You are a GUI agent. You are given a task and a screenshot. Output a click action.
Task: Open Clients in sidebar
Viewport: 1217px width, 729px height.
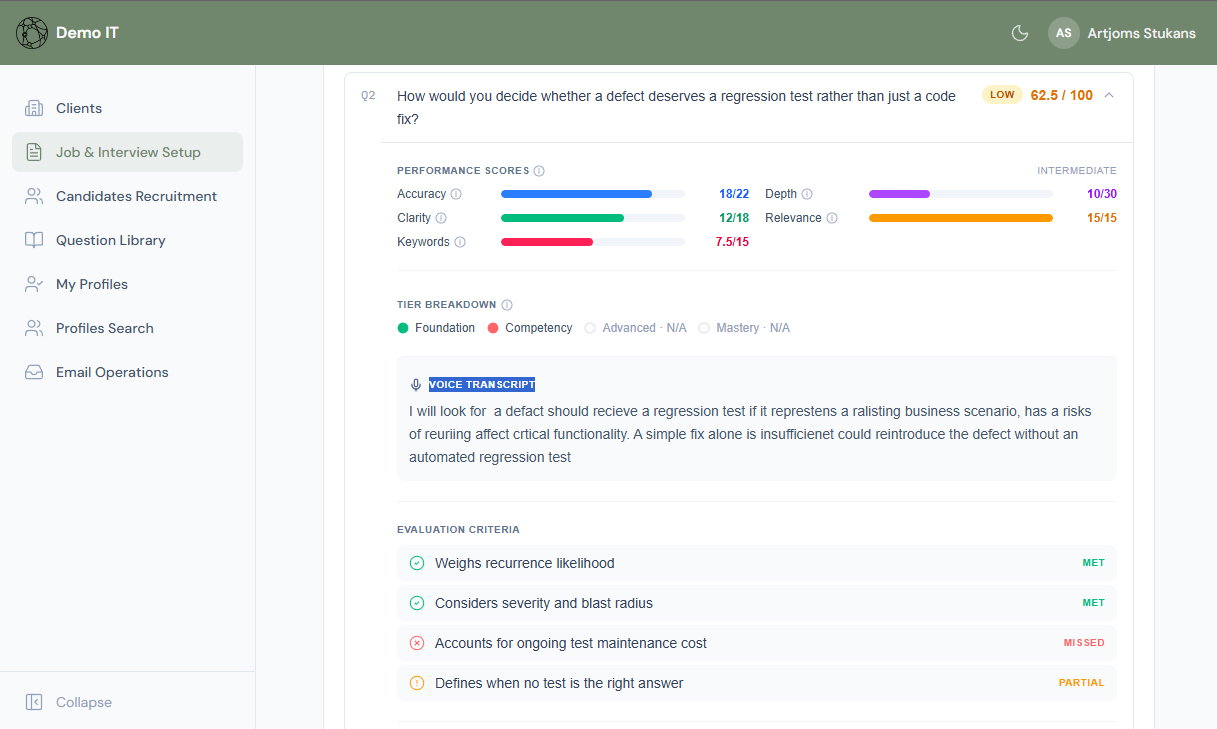128,108
